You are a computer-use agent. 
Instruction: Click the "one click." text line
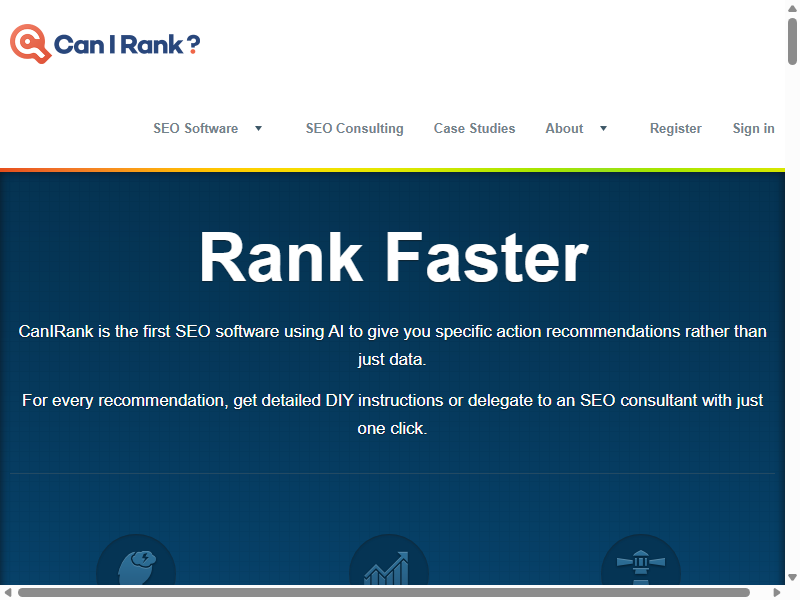coord(392,429)
